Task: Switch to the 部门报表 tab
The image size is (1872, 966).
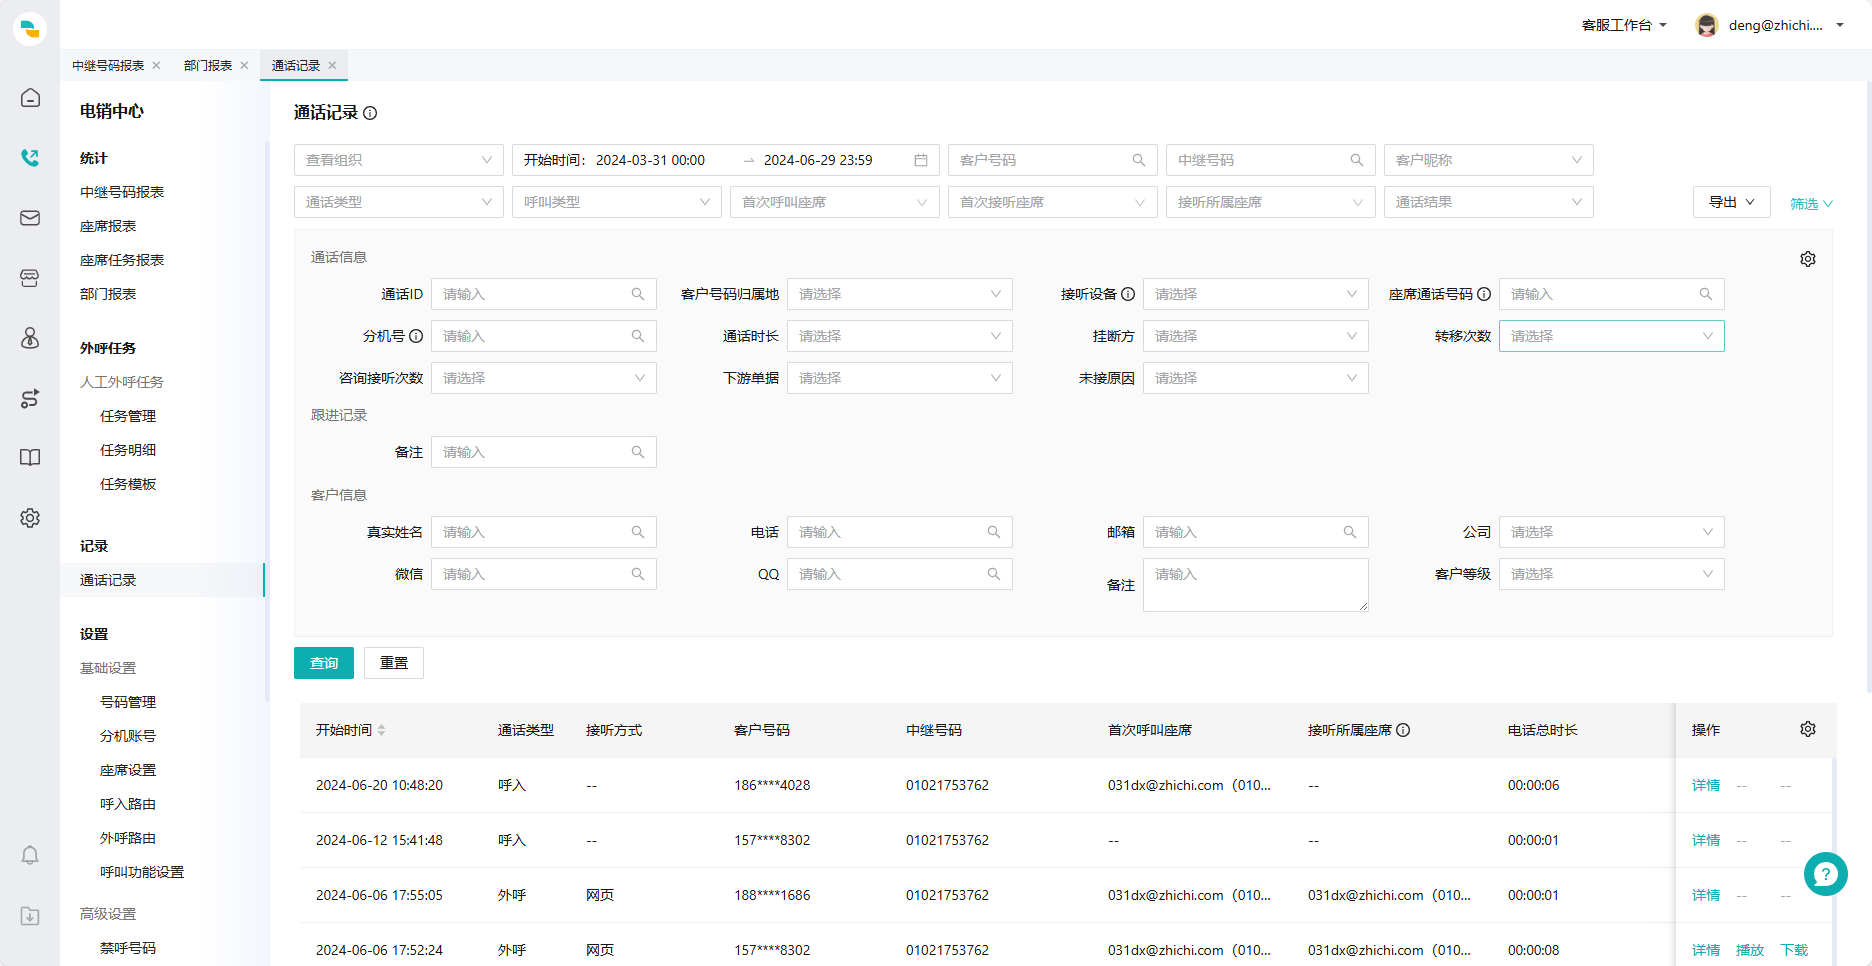Action: [208, 65]
